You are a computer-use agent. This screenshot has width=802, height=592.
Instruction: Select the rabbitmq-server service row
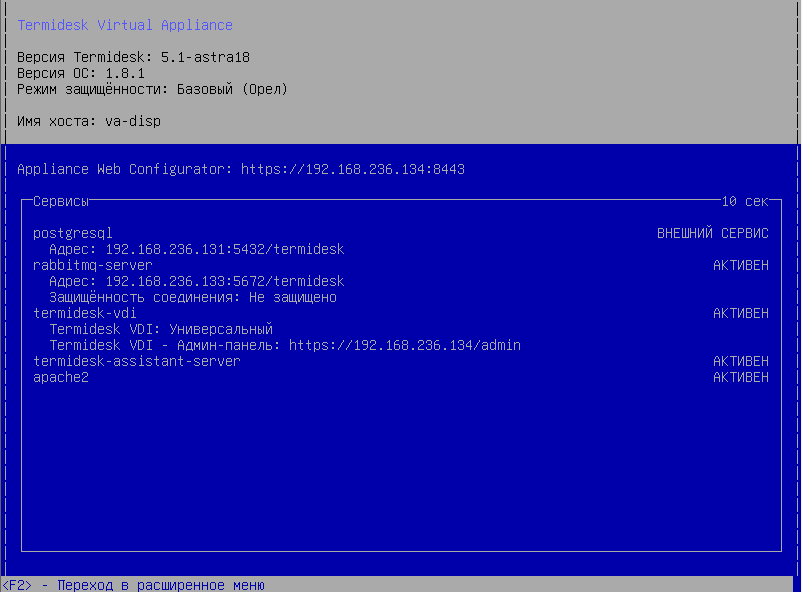point(400,265)
